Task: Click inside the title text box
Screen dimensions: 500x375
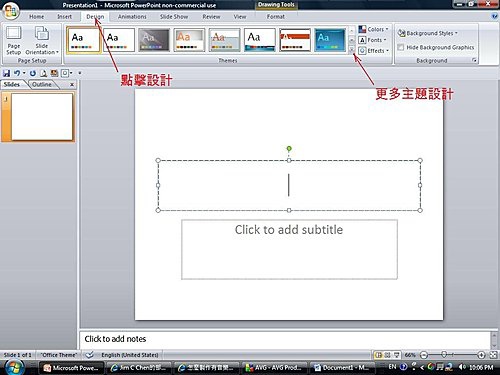Action: 289,185
